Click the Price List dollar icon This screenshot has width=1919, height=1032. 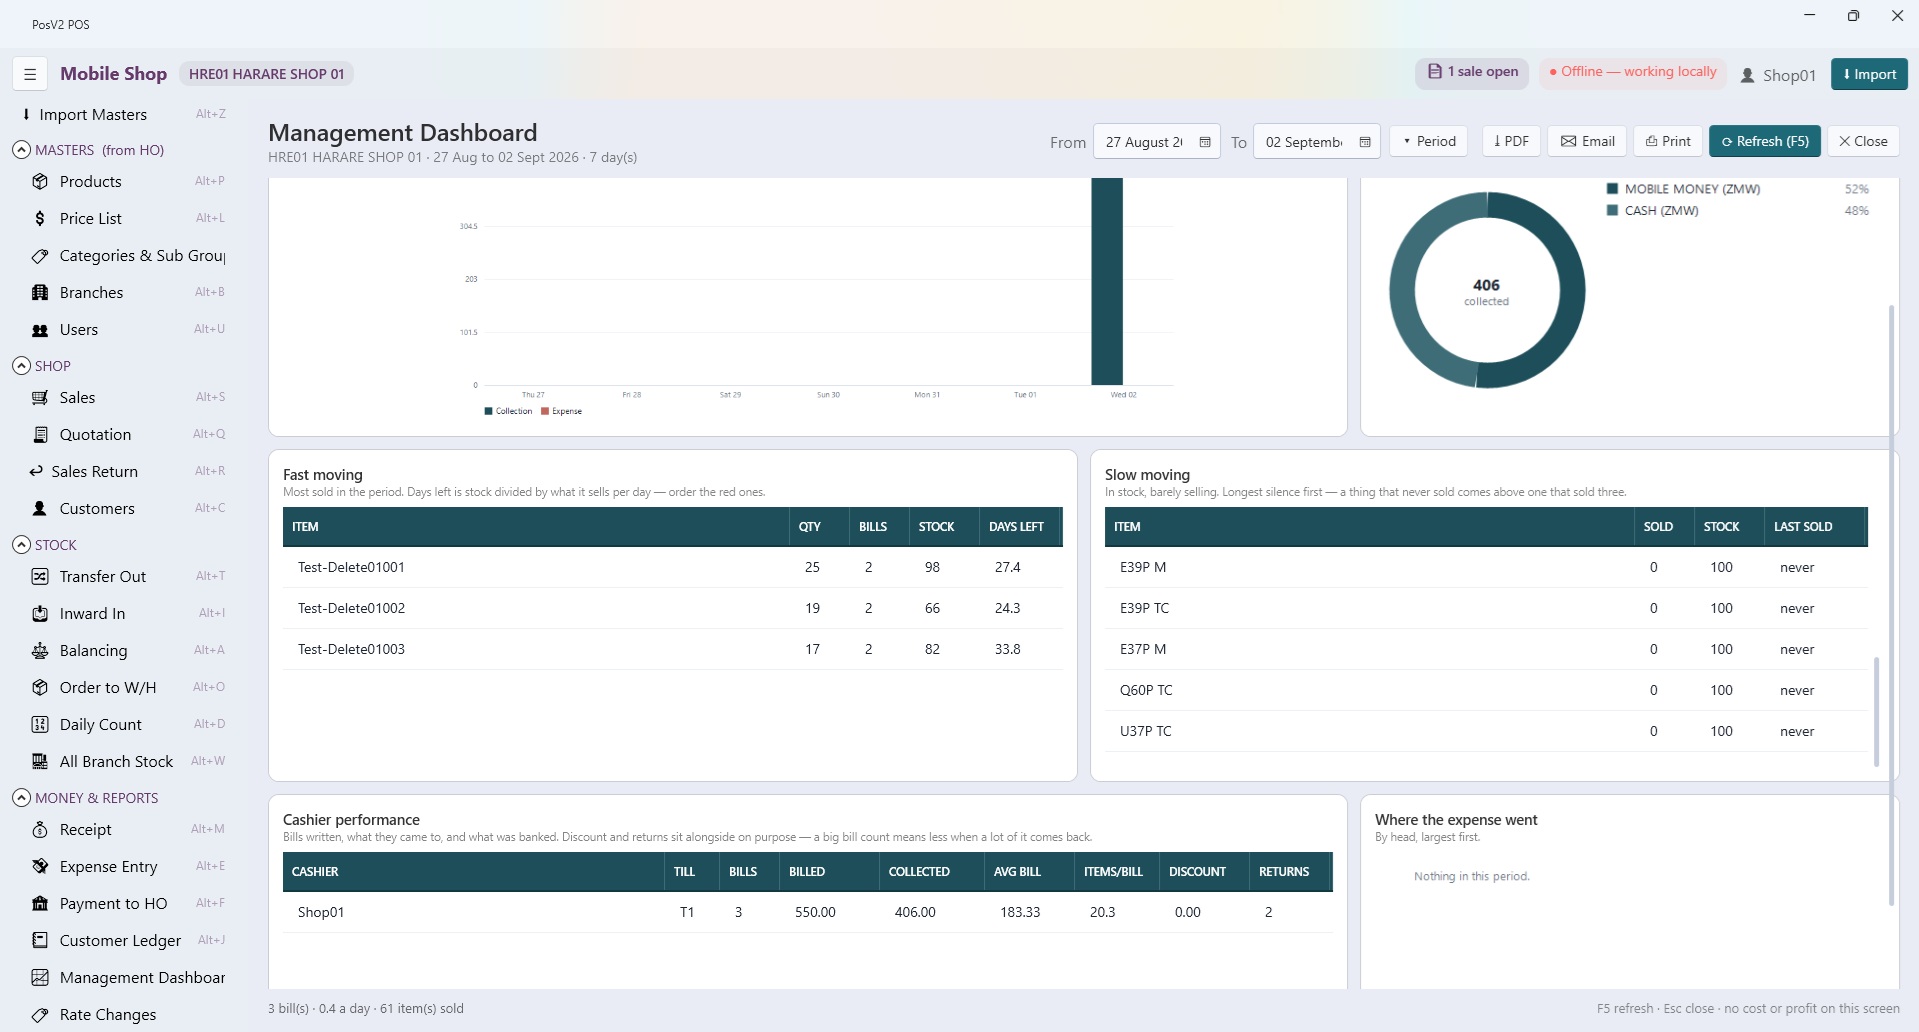click(40, 218)
